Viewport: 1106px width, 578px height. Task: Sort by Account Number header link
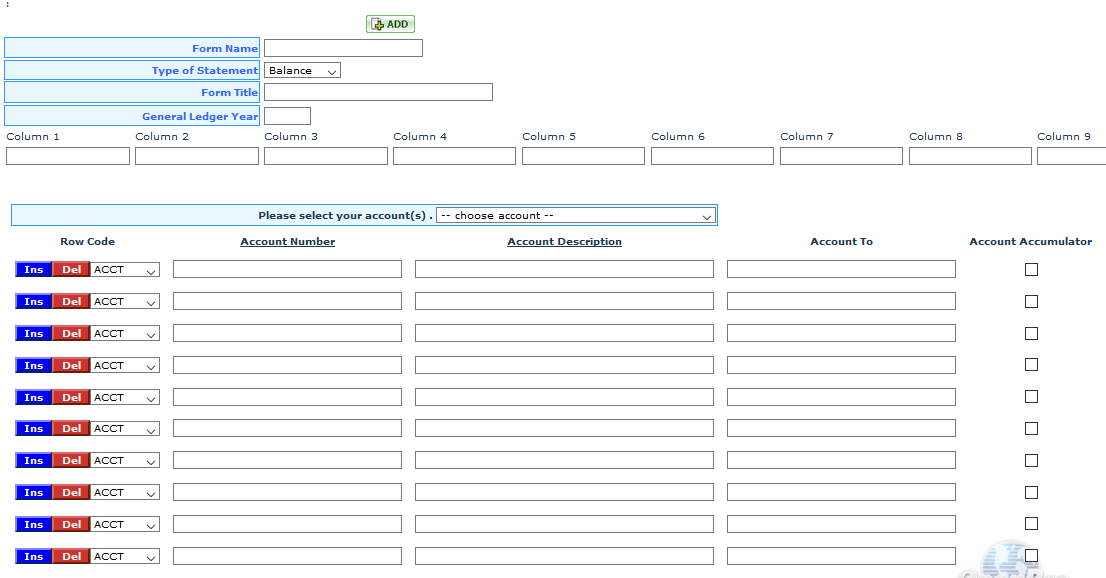pos(287,242)
